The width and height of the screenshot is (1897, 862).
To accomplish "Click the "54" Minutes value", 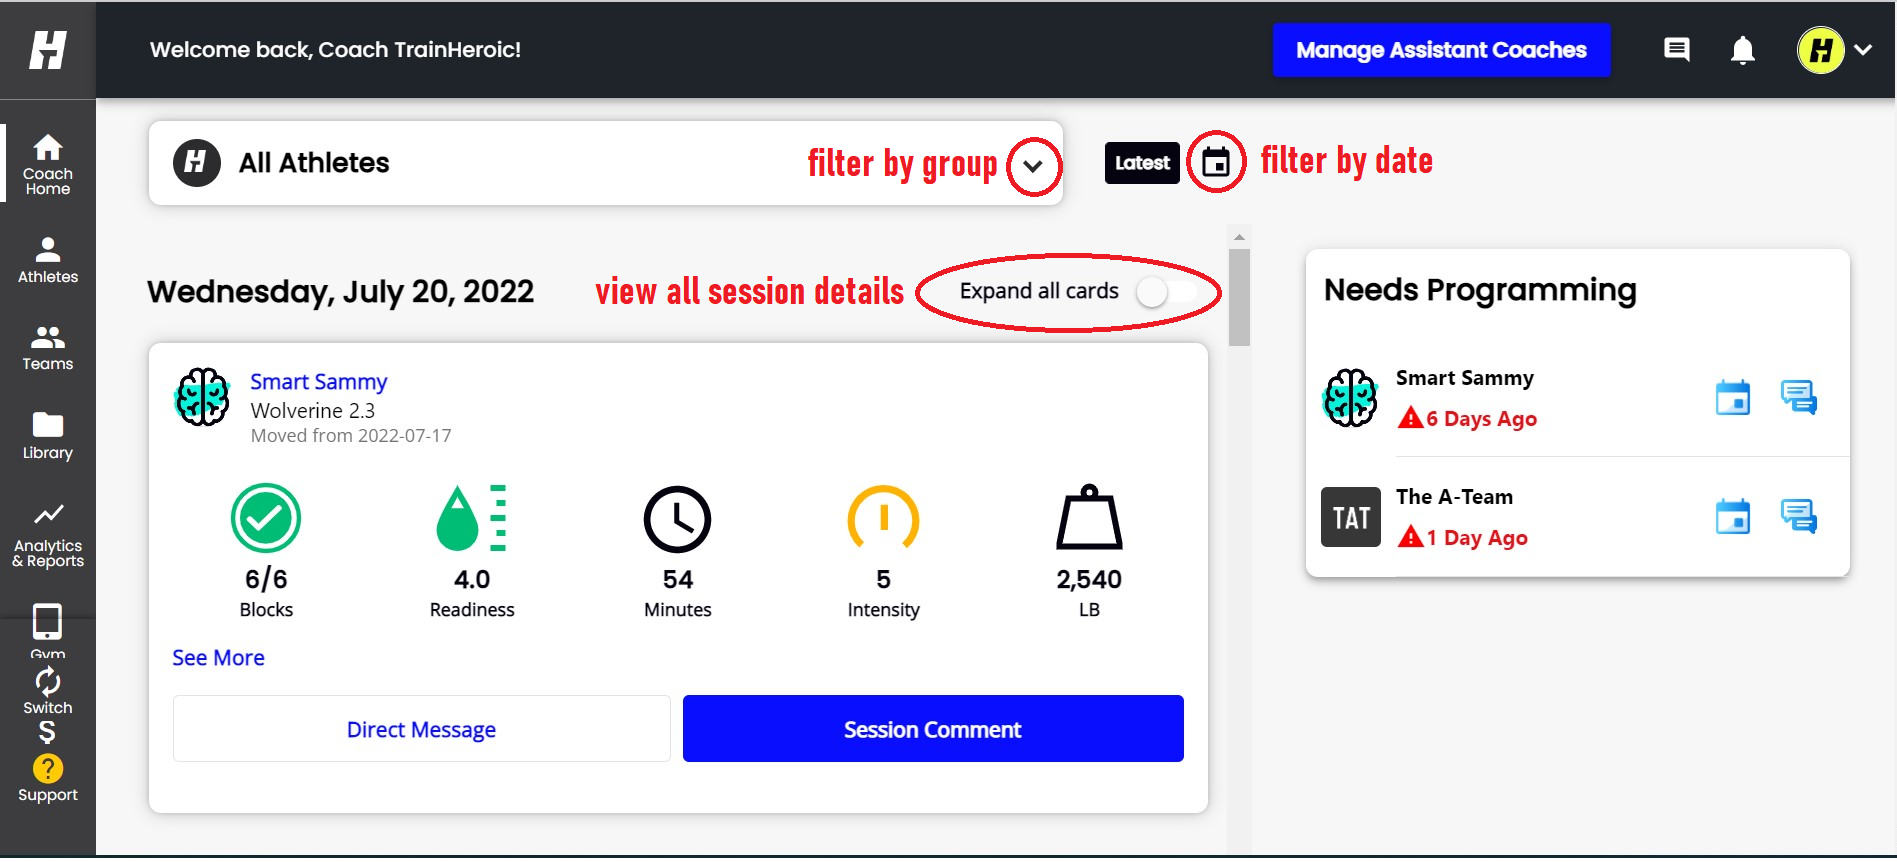I will 678,580.
